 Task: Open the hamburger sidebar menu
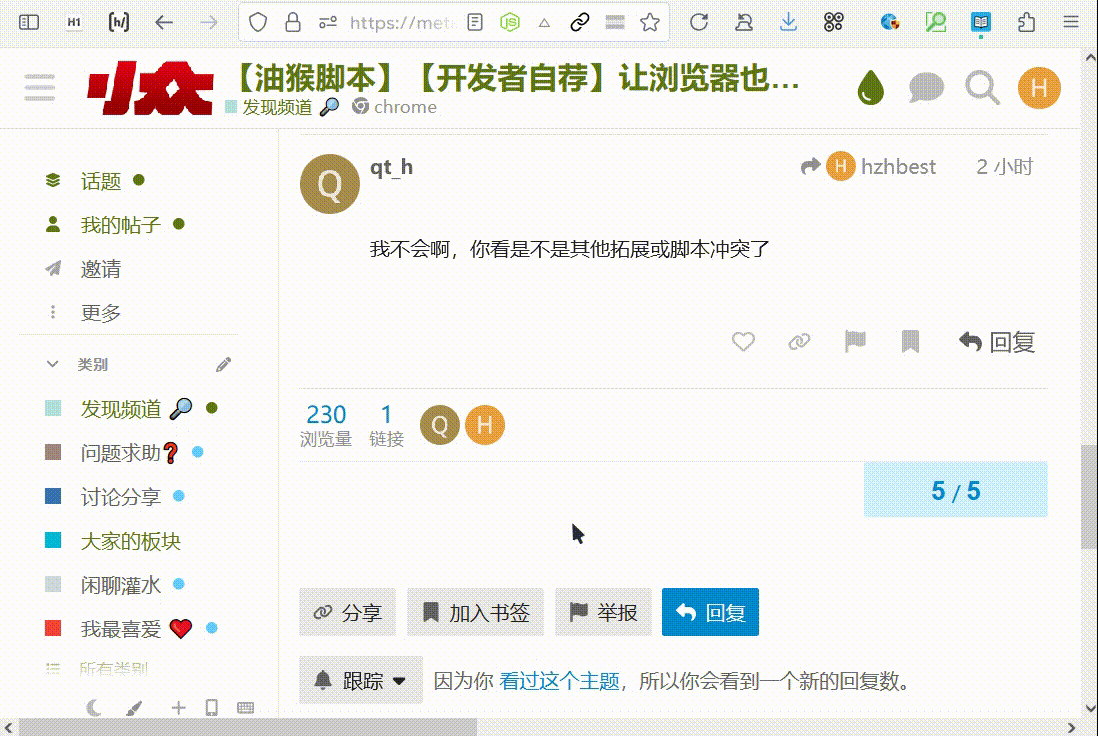(40, 89)
